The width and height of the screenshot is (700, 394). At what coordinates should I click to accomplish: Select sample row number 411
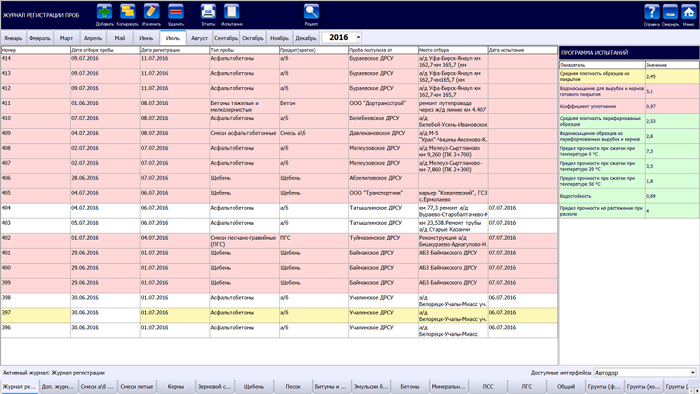pyautogui.click(x=279, y=106)
